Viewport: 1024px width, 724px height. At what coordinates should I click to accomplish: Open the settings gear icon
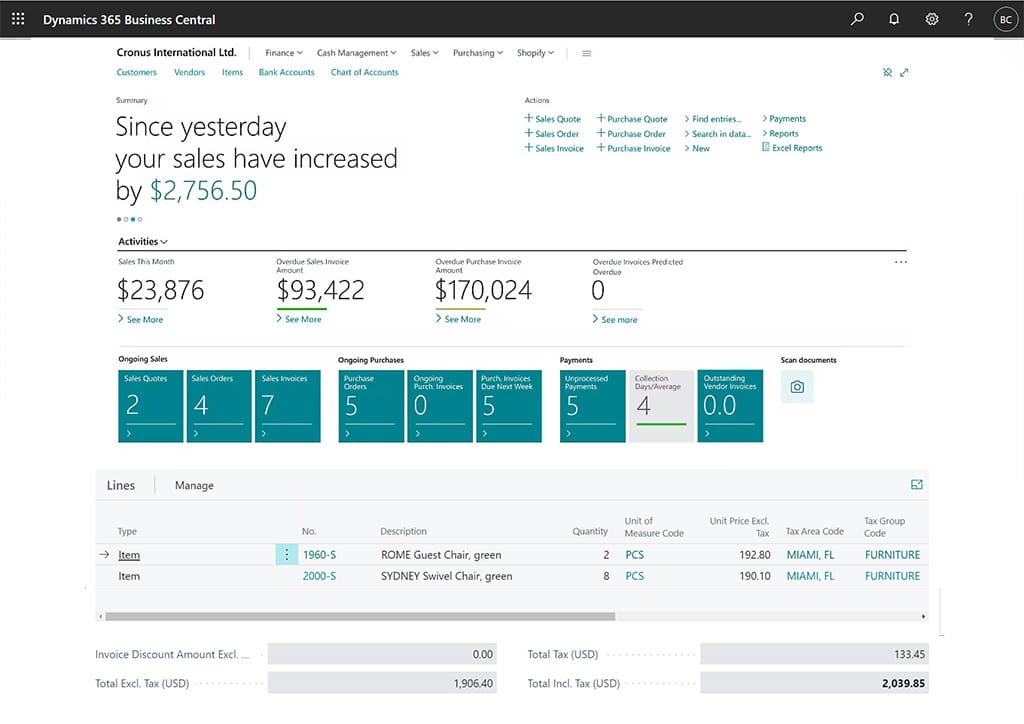[x=931, y=19]
